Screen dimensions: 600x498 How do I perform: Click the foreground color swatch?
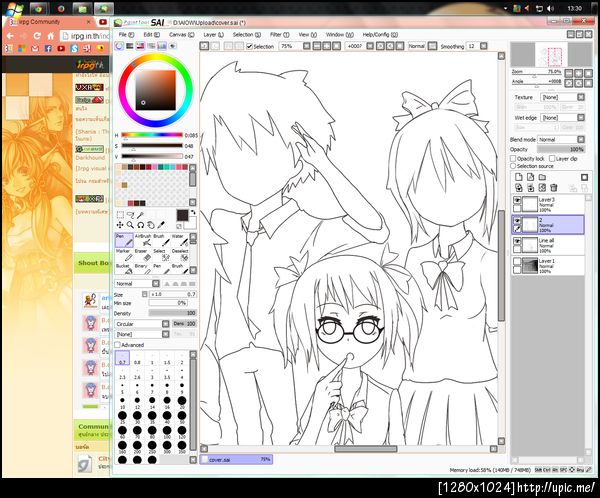(182, 215)
